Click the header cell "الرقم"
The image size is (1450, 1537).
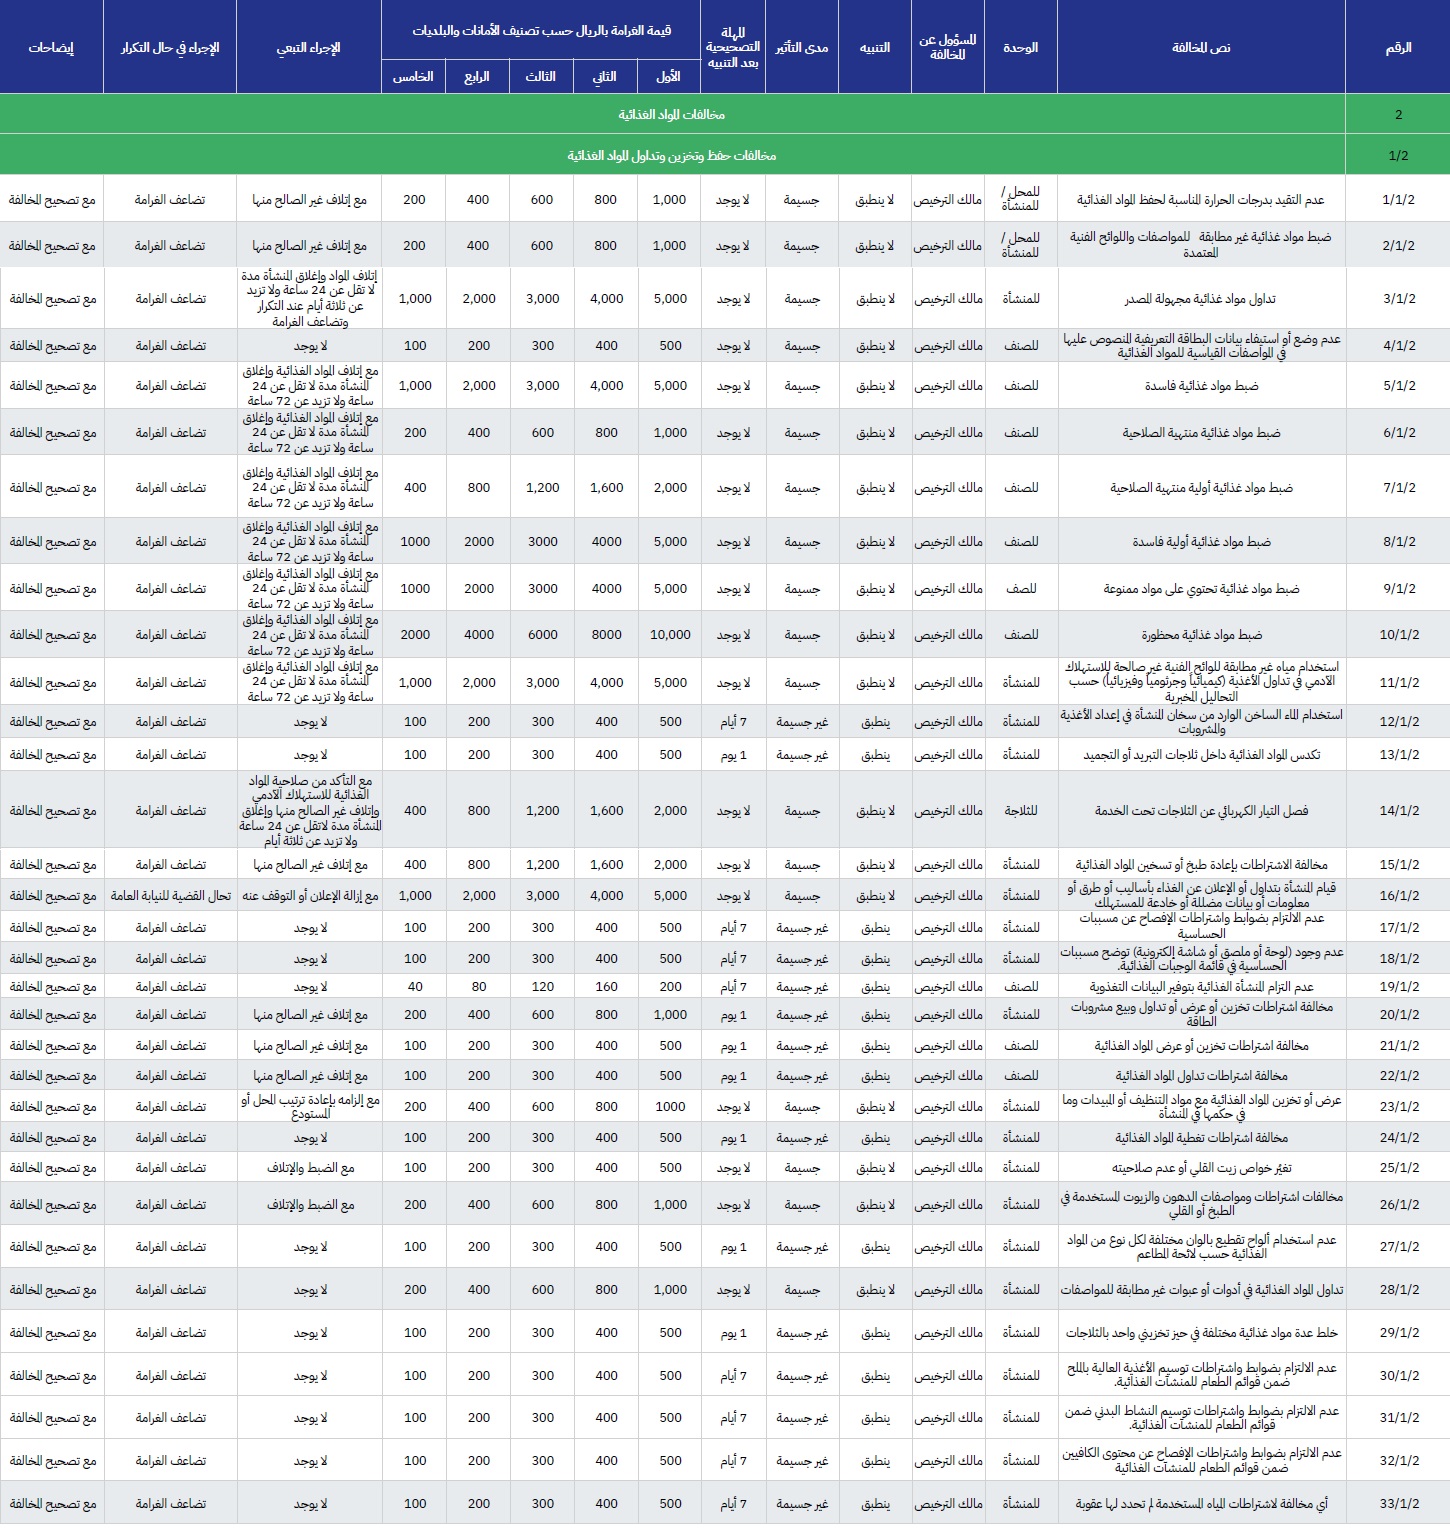pyautogui.click(x=1398, y=47)
